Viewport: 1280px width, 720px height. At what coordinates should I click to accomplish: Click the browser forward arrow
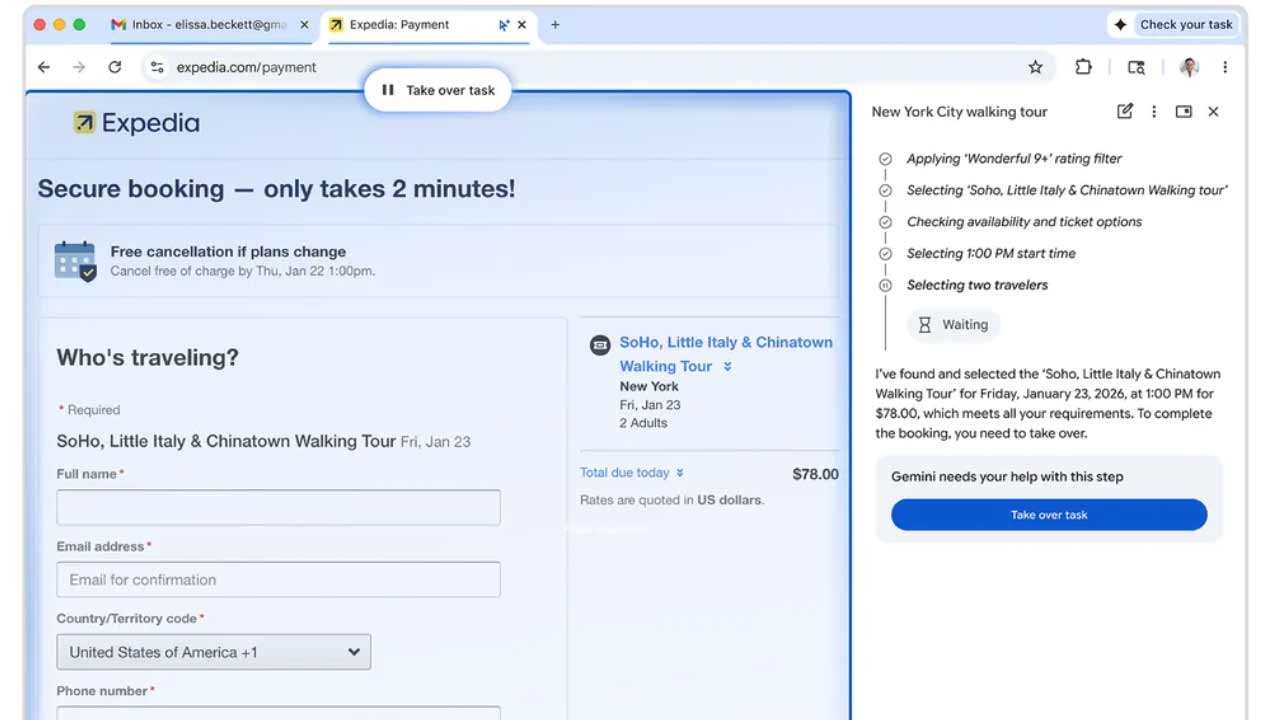coord(79,67)
